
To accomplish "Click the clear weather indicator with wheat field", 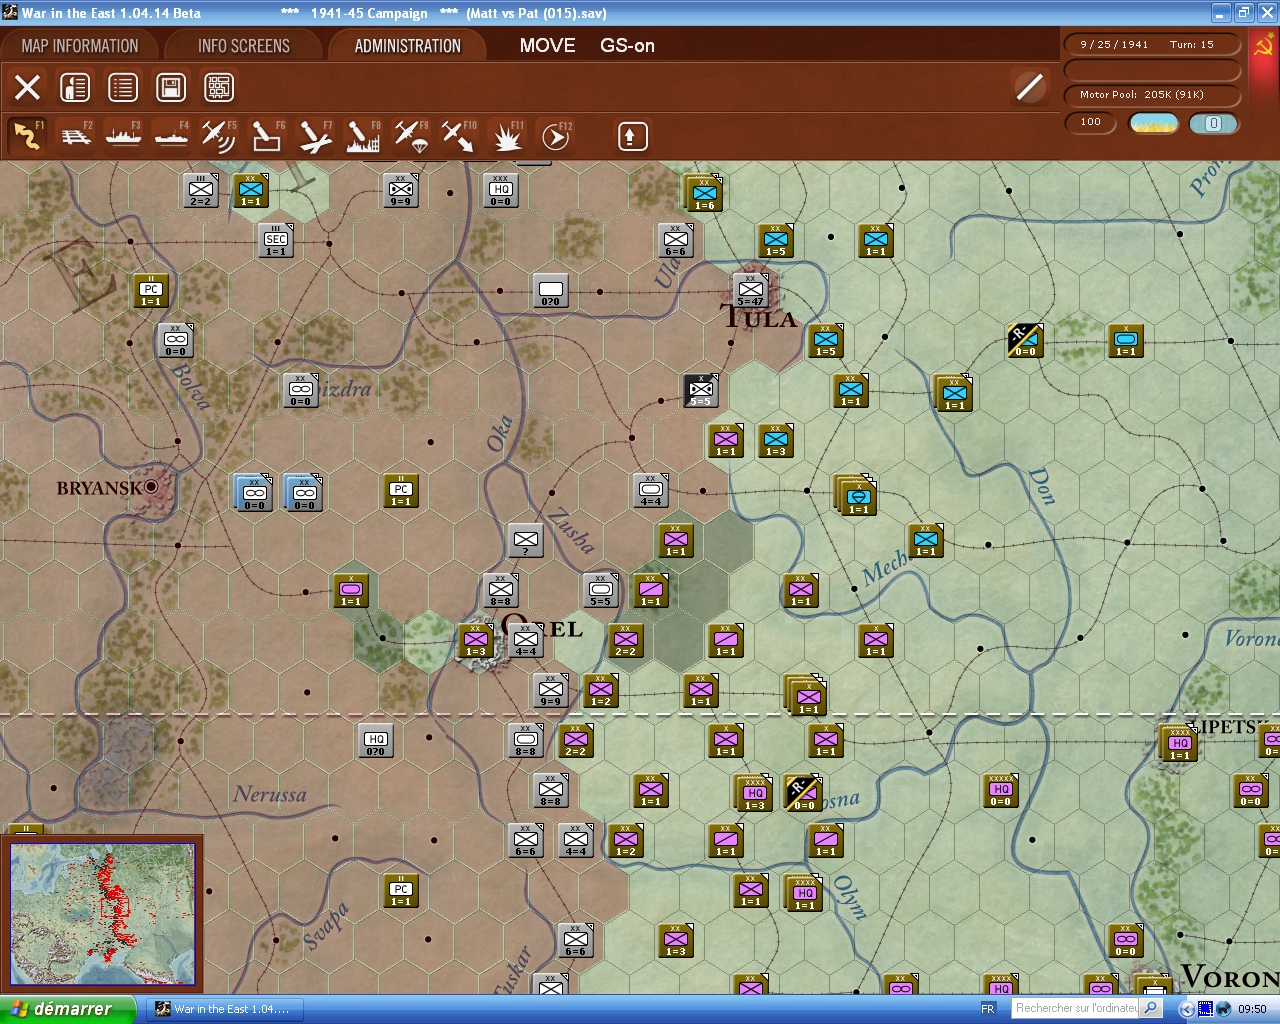I will click(1153, 123).
